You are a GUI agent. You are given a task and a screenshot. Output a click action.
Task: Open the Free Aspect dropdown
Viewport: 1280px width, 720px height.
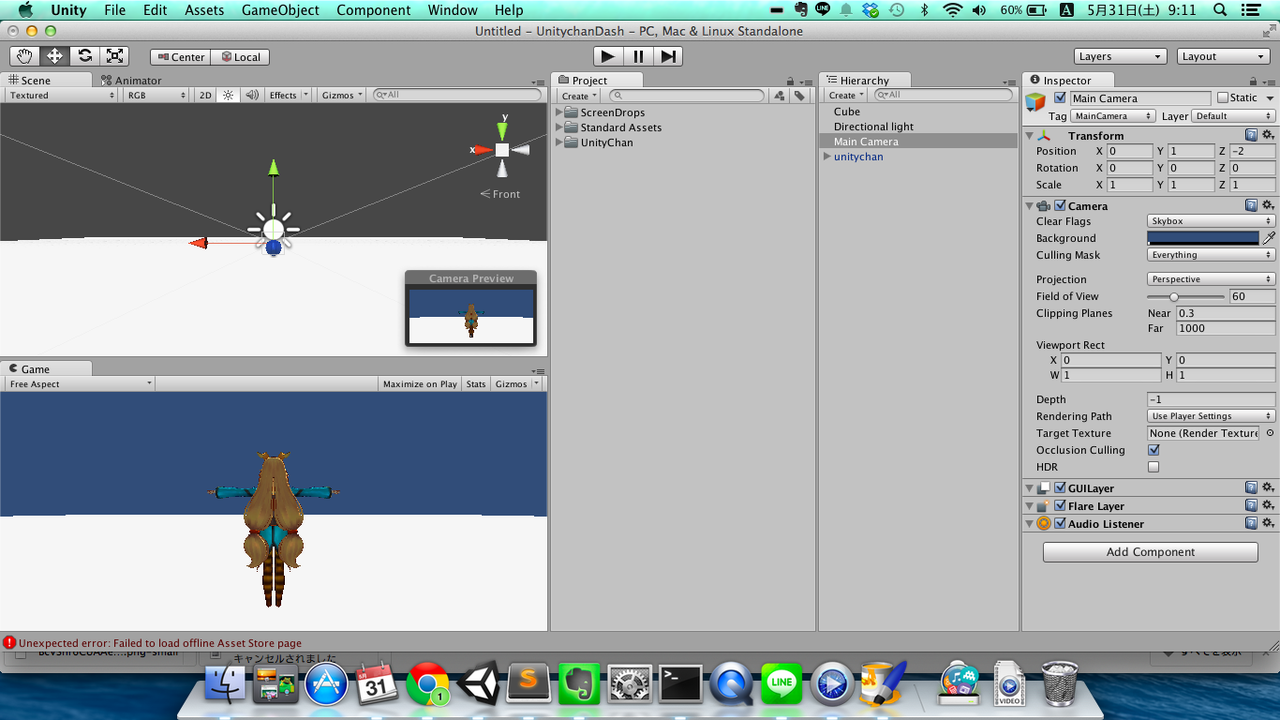coord(79,384)
